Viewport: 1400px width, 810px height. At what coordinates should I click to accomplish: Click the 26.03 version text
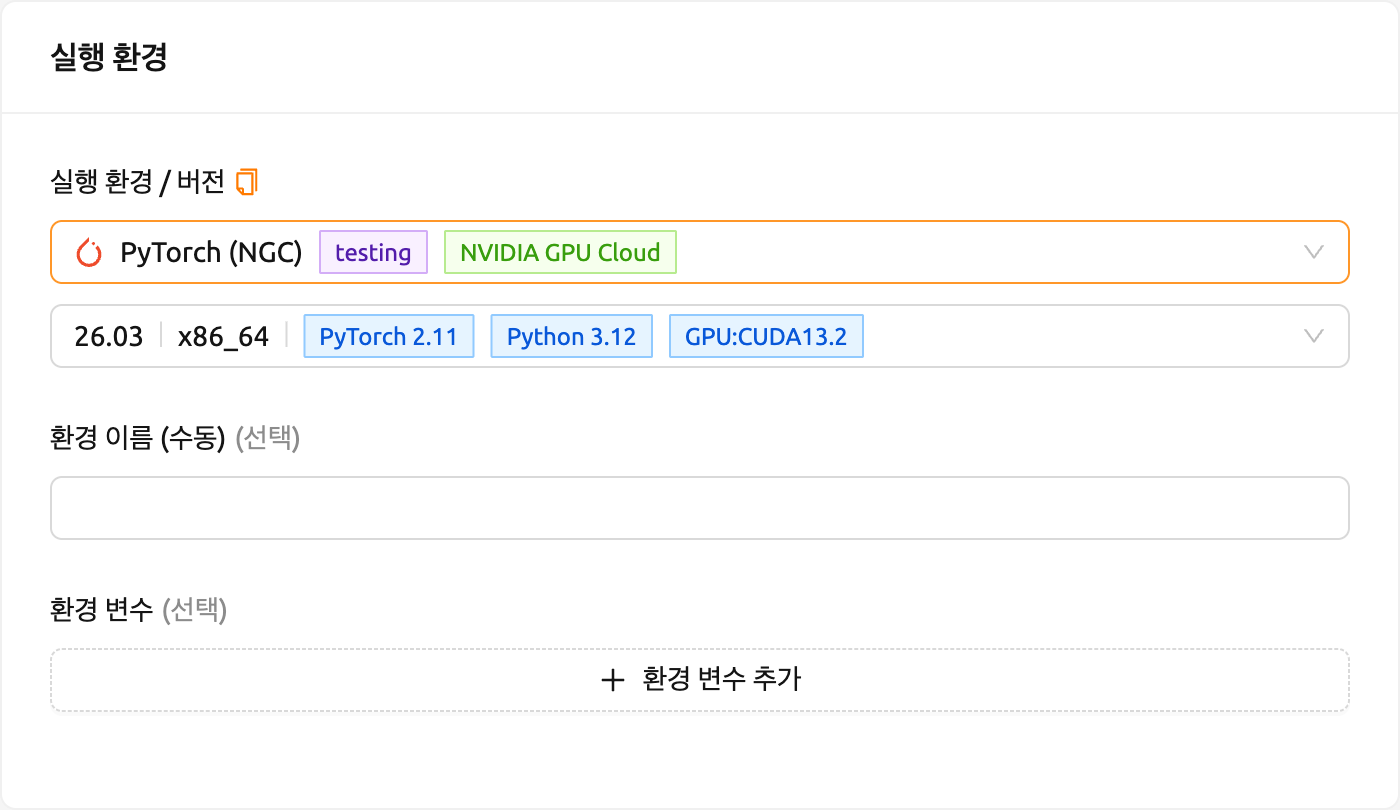click(x=109, y=336)
